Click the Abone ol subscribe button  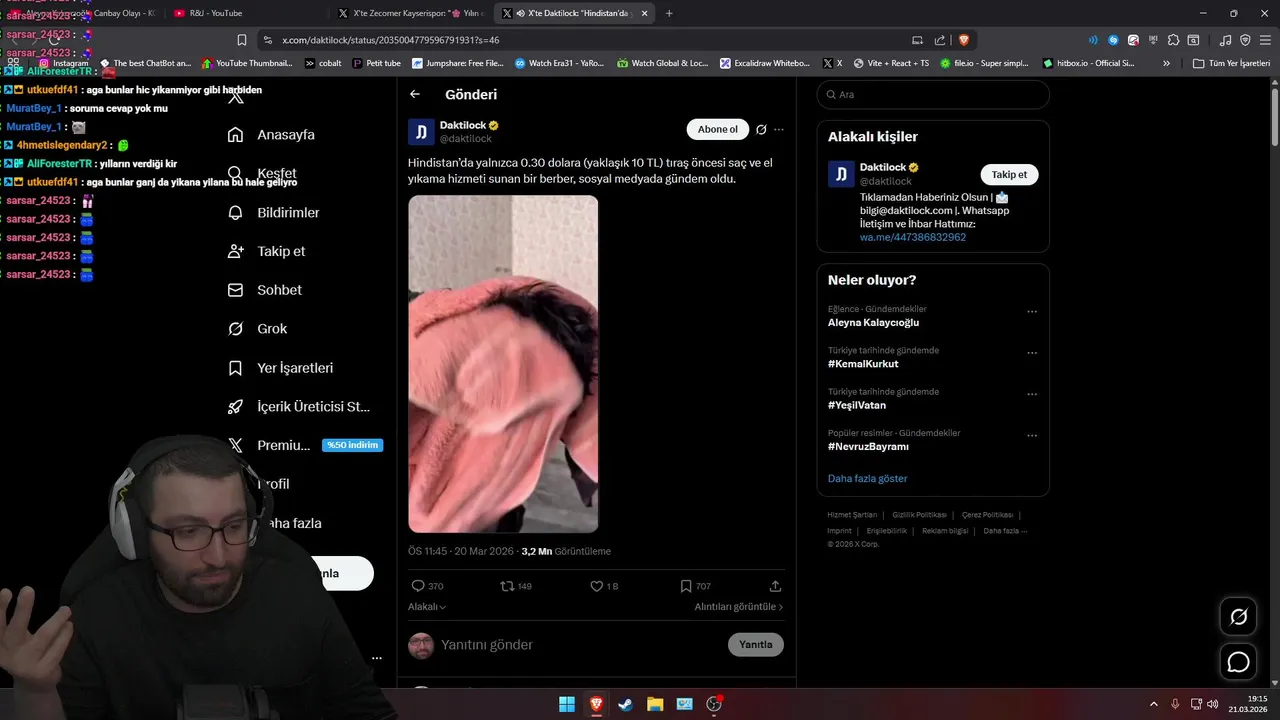pyautogui.click(x=717, y=129)
